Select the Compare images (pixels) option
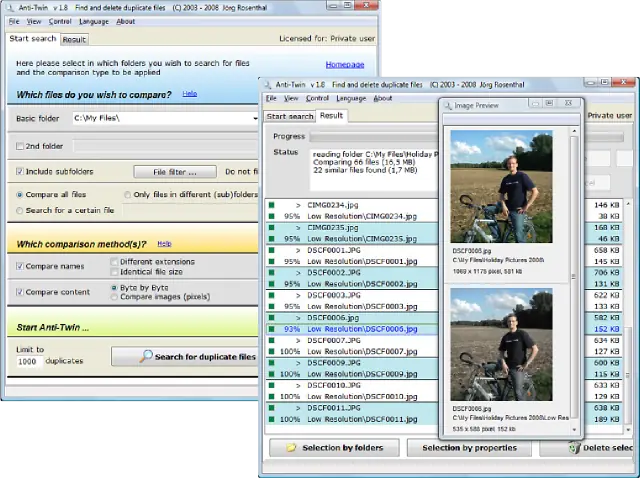Viewport: 640px width, 478px height. coord(113,297)
